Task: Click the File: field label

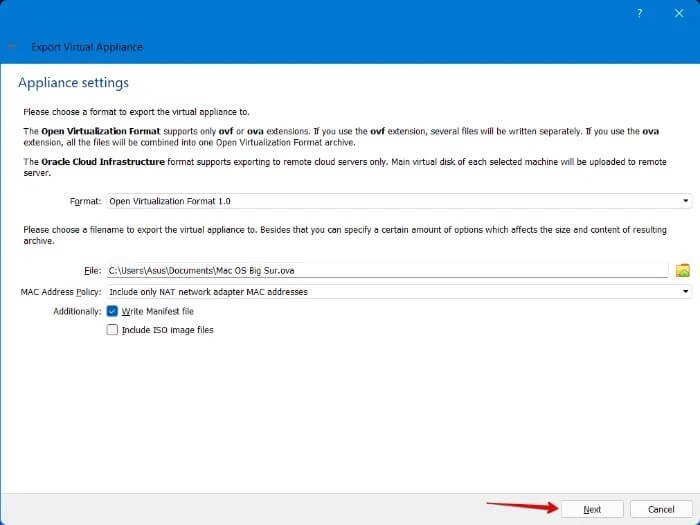Action: pos(93,270)
